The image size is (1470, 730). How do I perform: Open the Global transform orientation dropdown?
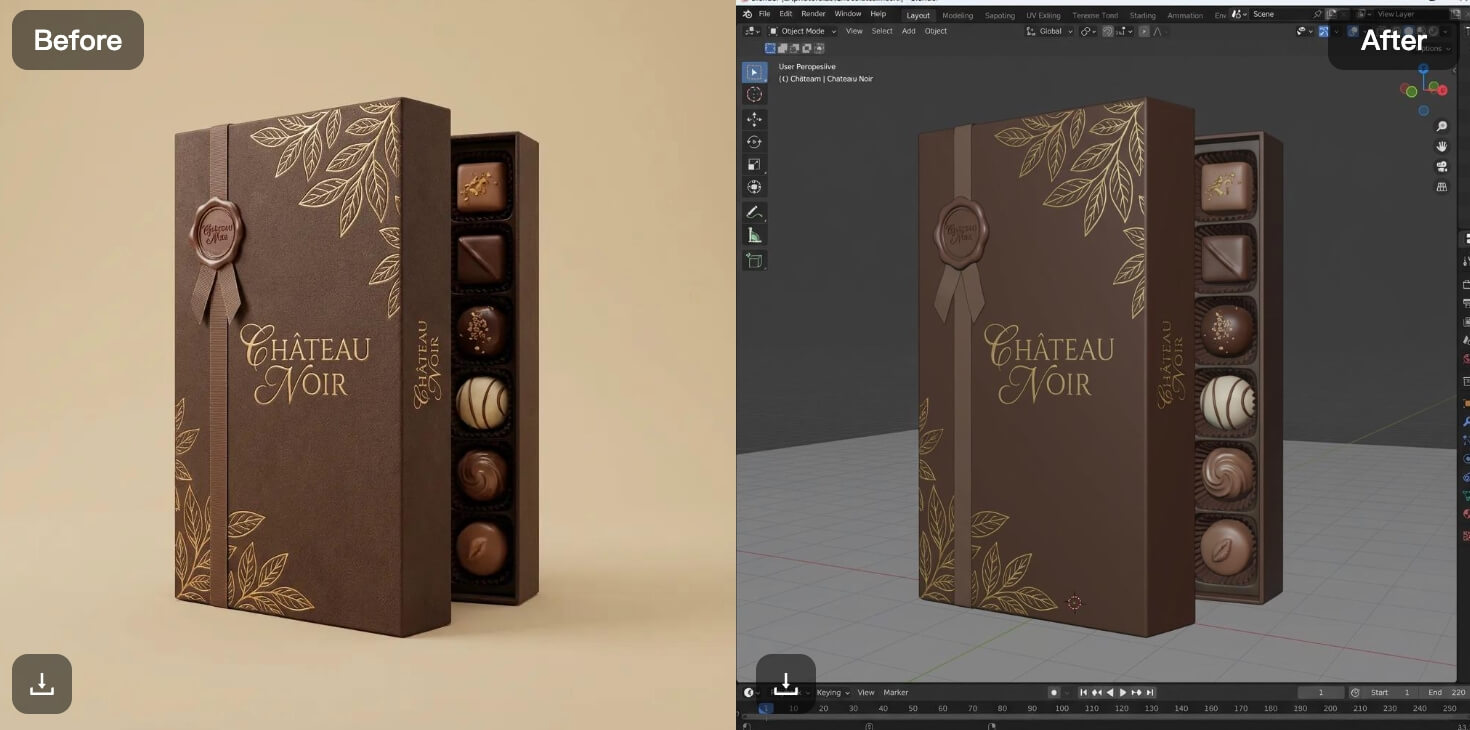coord(1049,31)
